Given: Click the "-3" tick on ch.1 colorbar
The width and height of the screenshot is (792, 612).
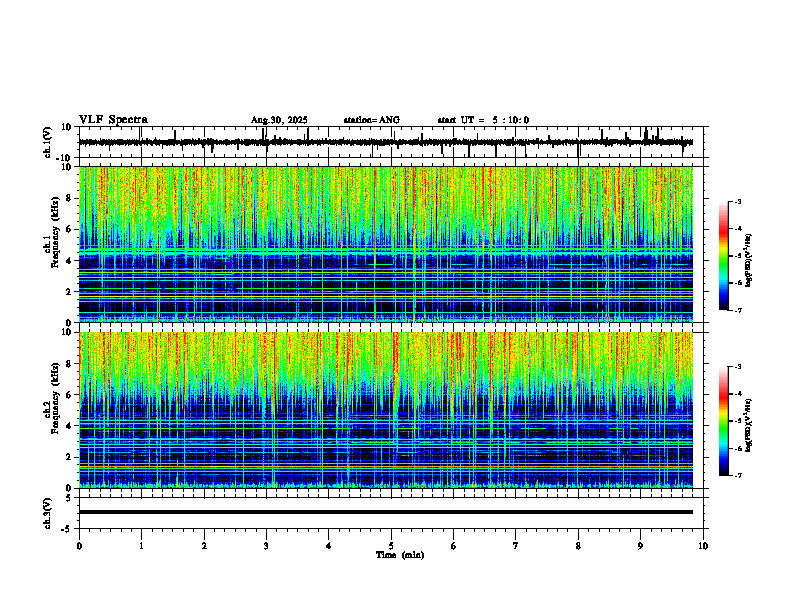Looking at the screenshot, I should tap(738, 201).
